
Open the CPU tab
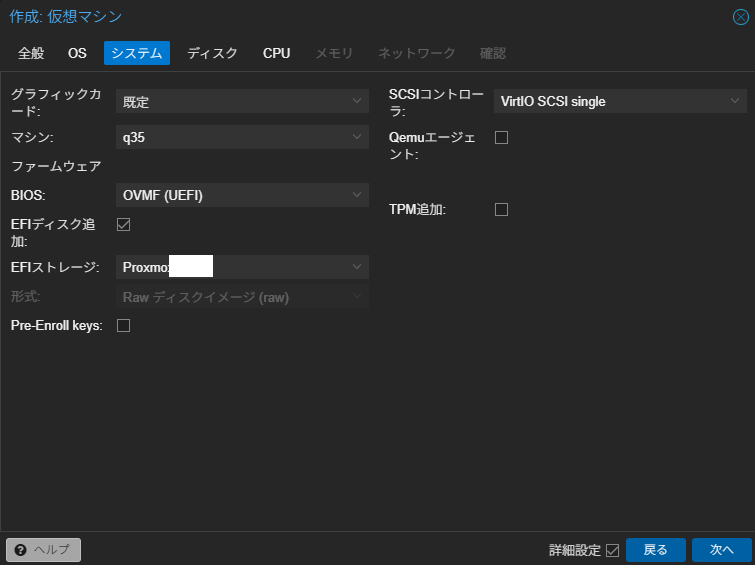point(276,53)
